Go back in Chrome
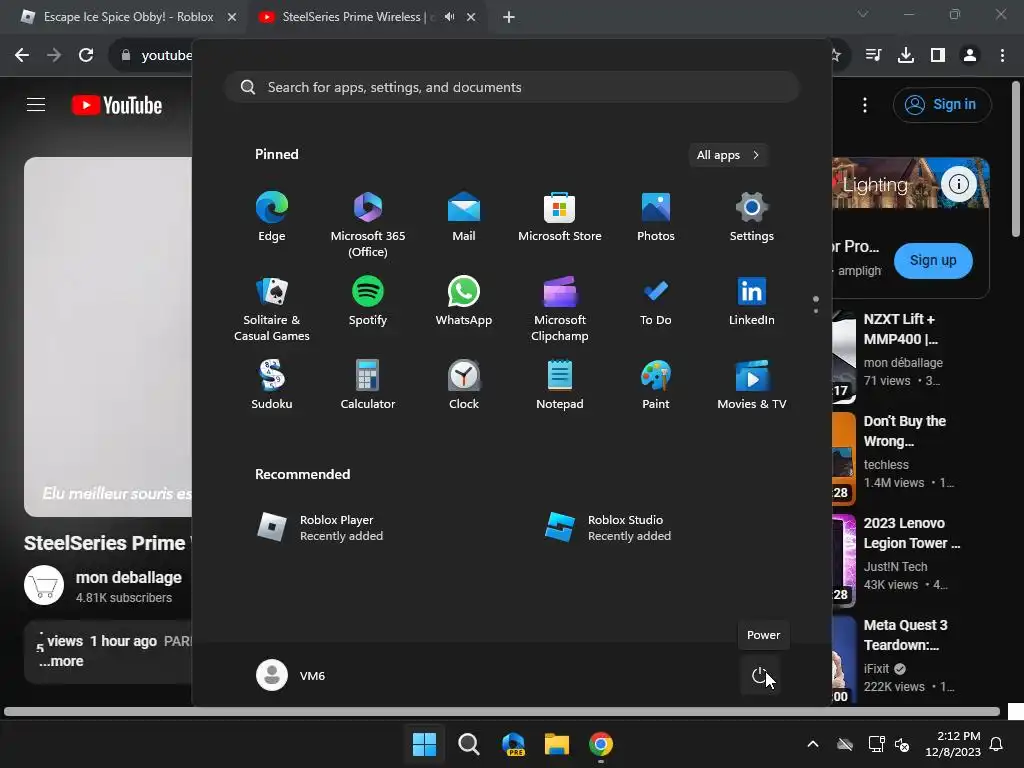The height and width of the screenshot is (768, 1024). pos(22,55)
